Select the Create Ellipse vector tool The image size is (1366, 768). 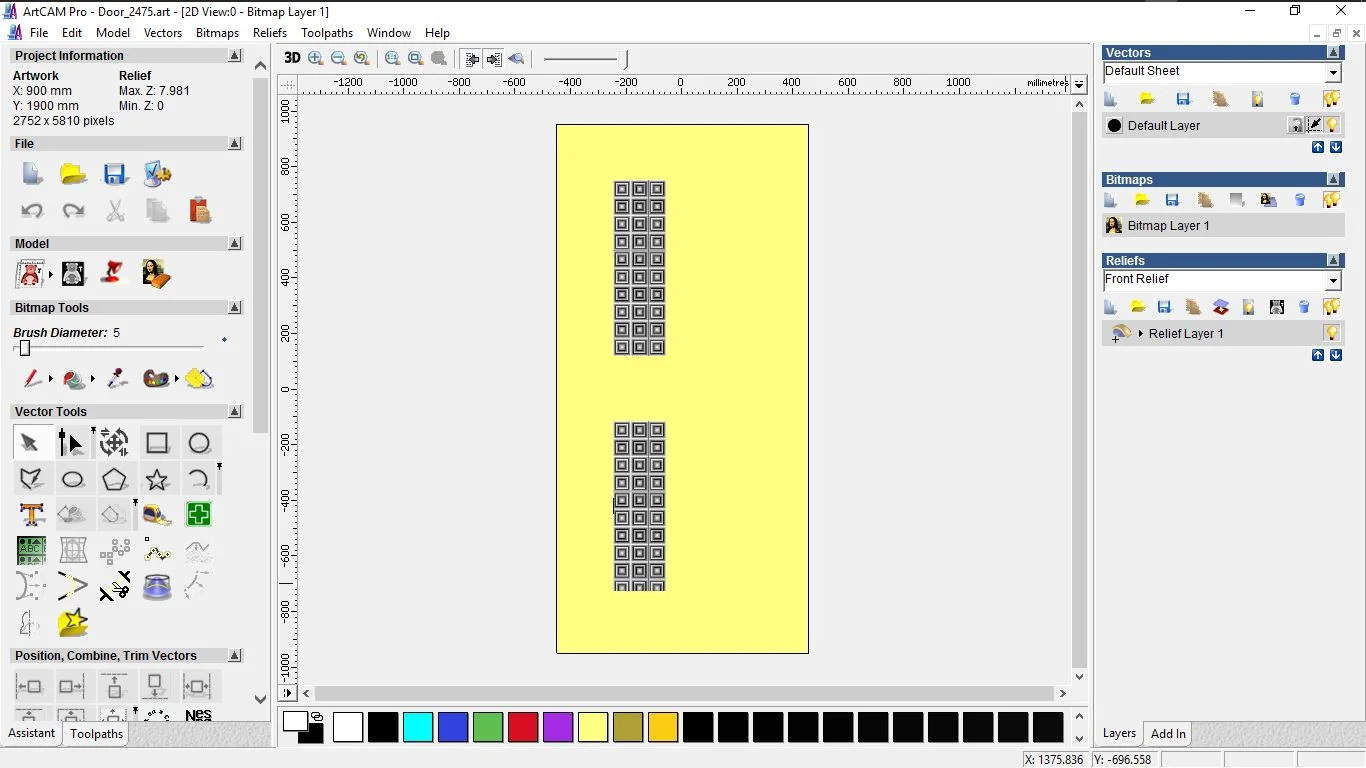tap(73, 479)
